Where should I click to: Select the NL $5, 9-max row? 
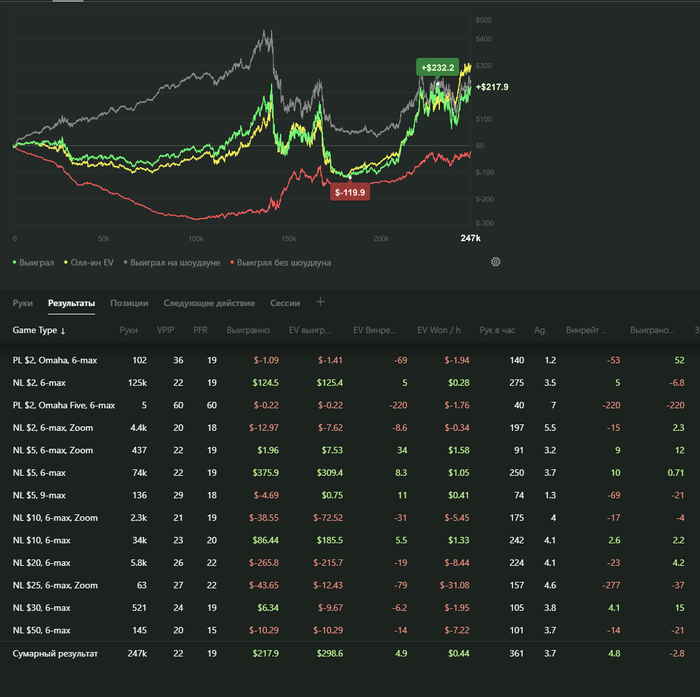350,495
